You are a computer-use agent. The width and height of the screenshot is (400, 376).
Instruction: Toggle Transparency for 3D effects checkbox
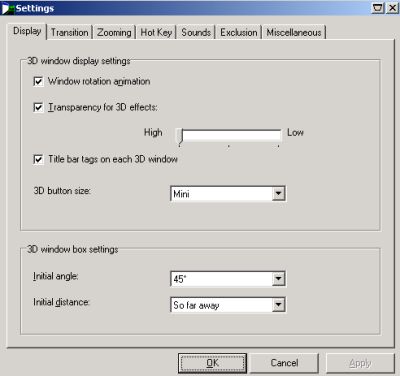point(38,107)
